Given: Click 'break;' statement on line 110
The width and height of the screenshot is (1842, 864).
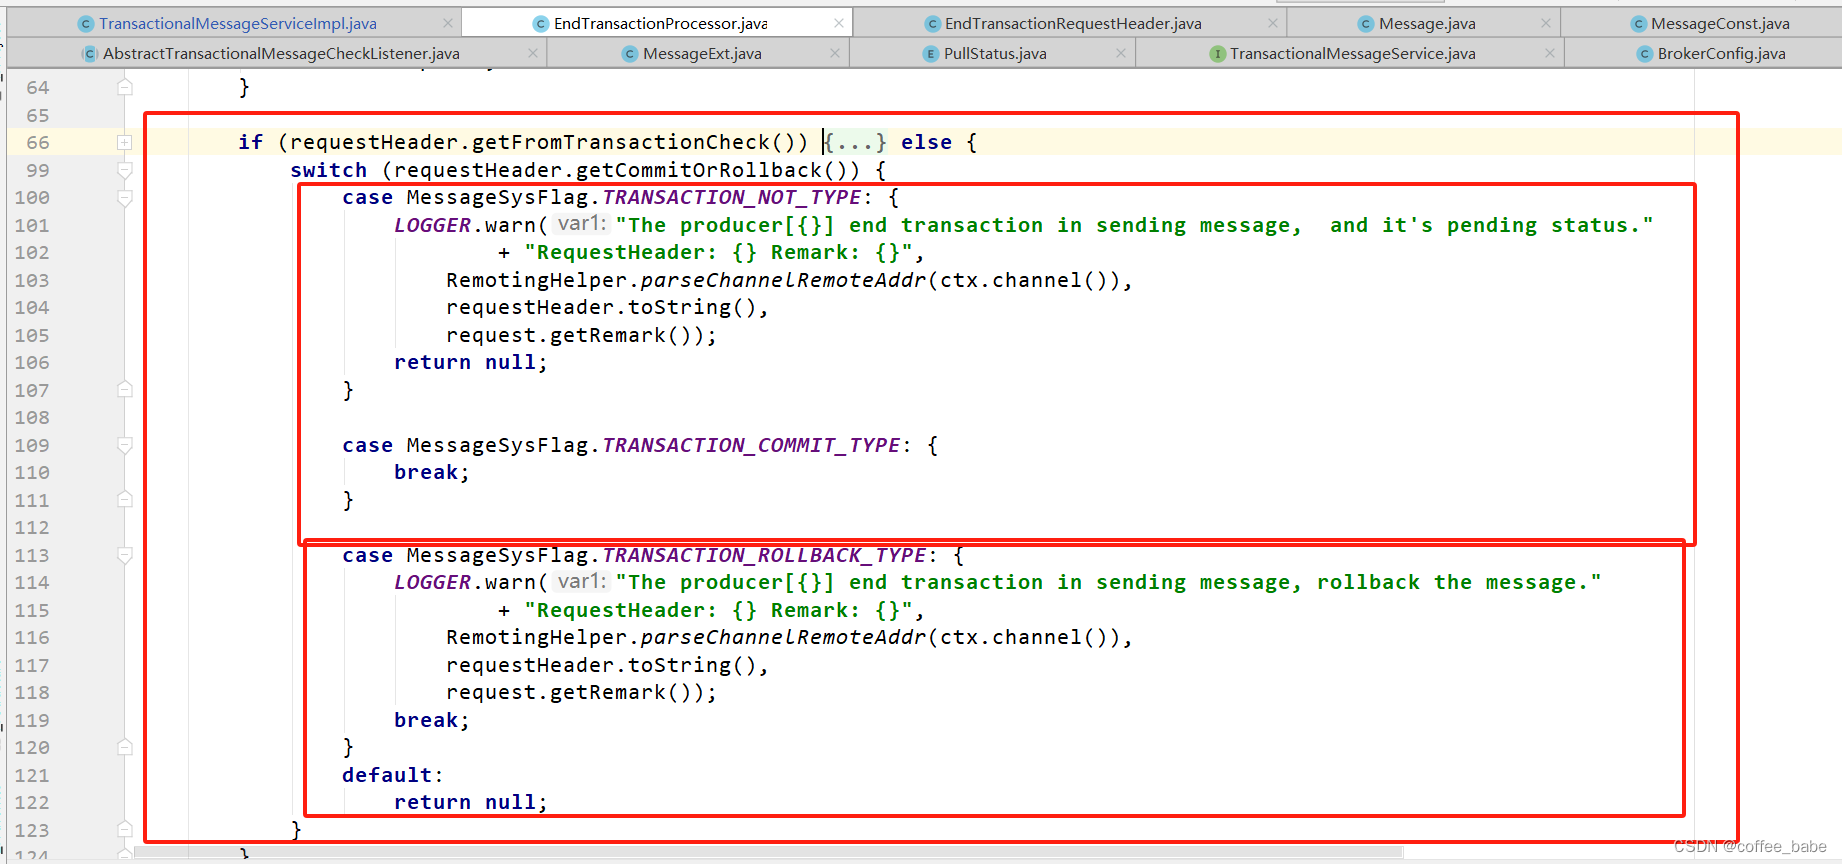Looking at the screenshot, I should 432,472.
